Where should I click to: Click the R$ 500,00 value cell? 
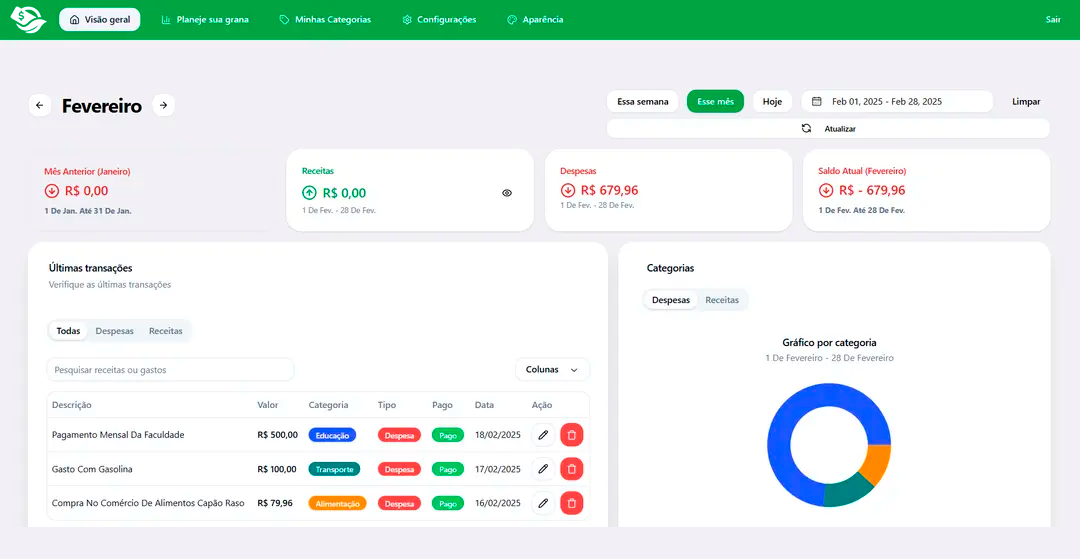pos(278,435)
